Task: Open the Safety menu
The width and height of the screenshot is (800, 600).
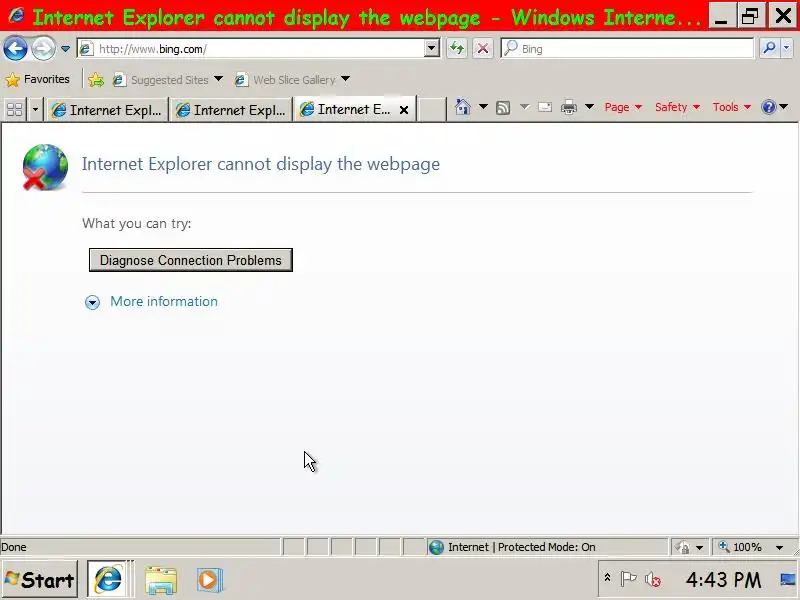Action: pos(677,107)
